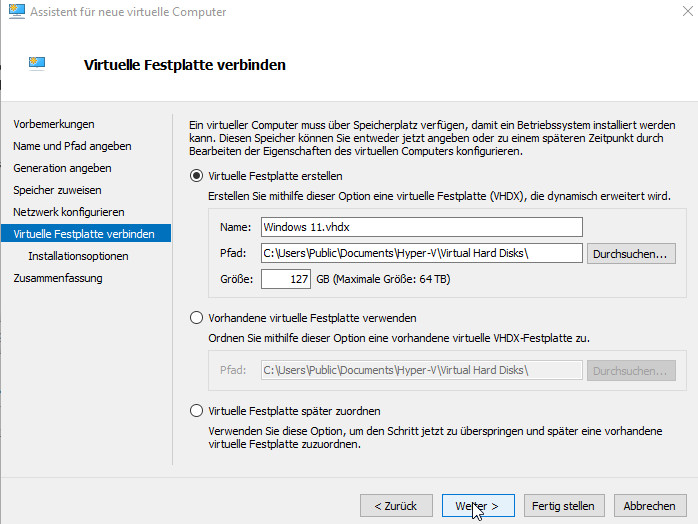Click the Name field containing 'Windows 11.vhdx'
698x524 pixels.
(420, 227)
